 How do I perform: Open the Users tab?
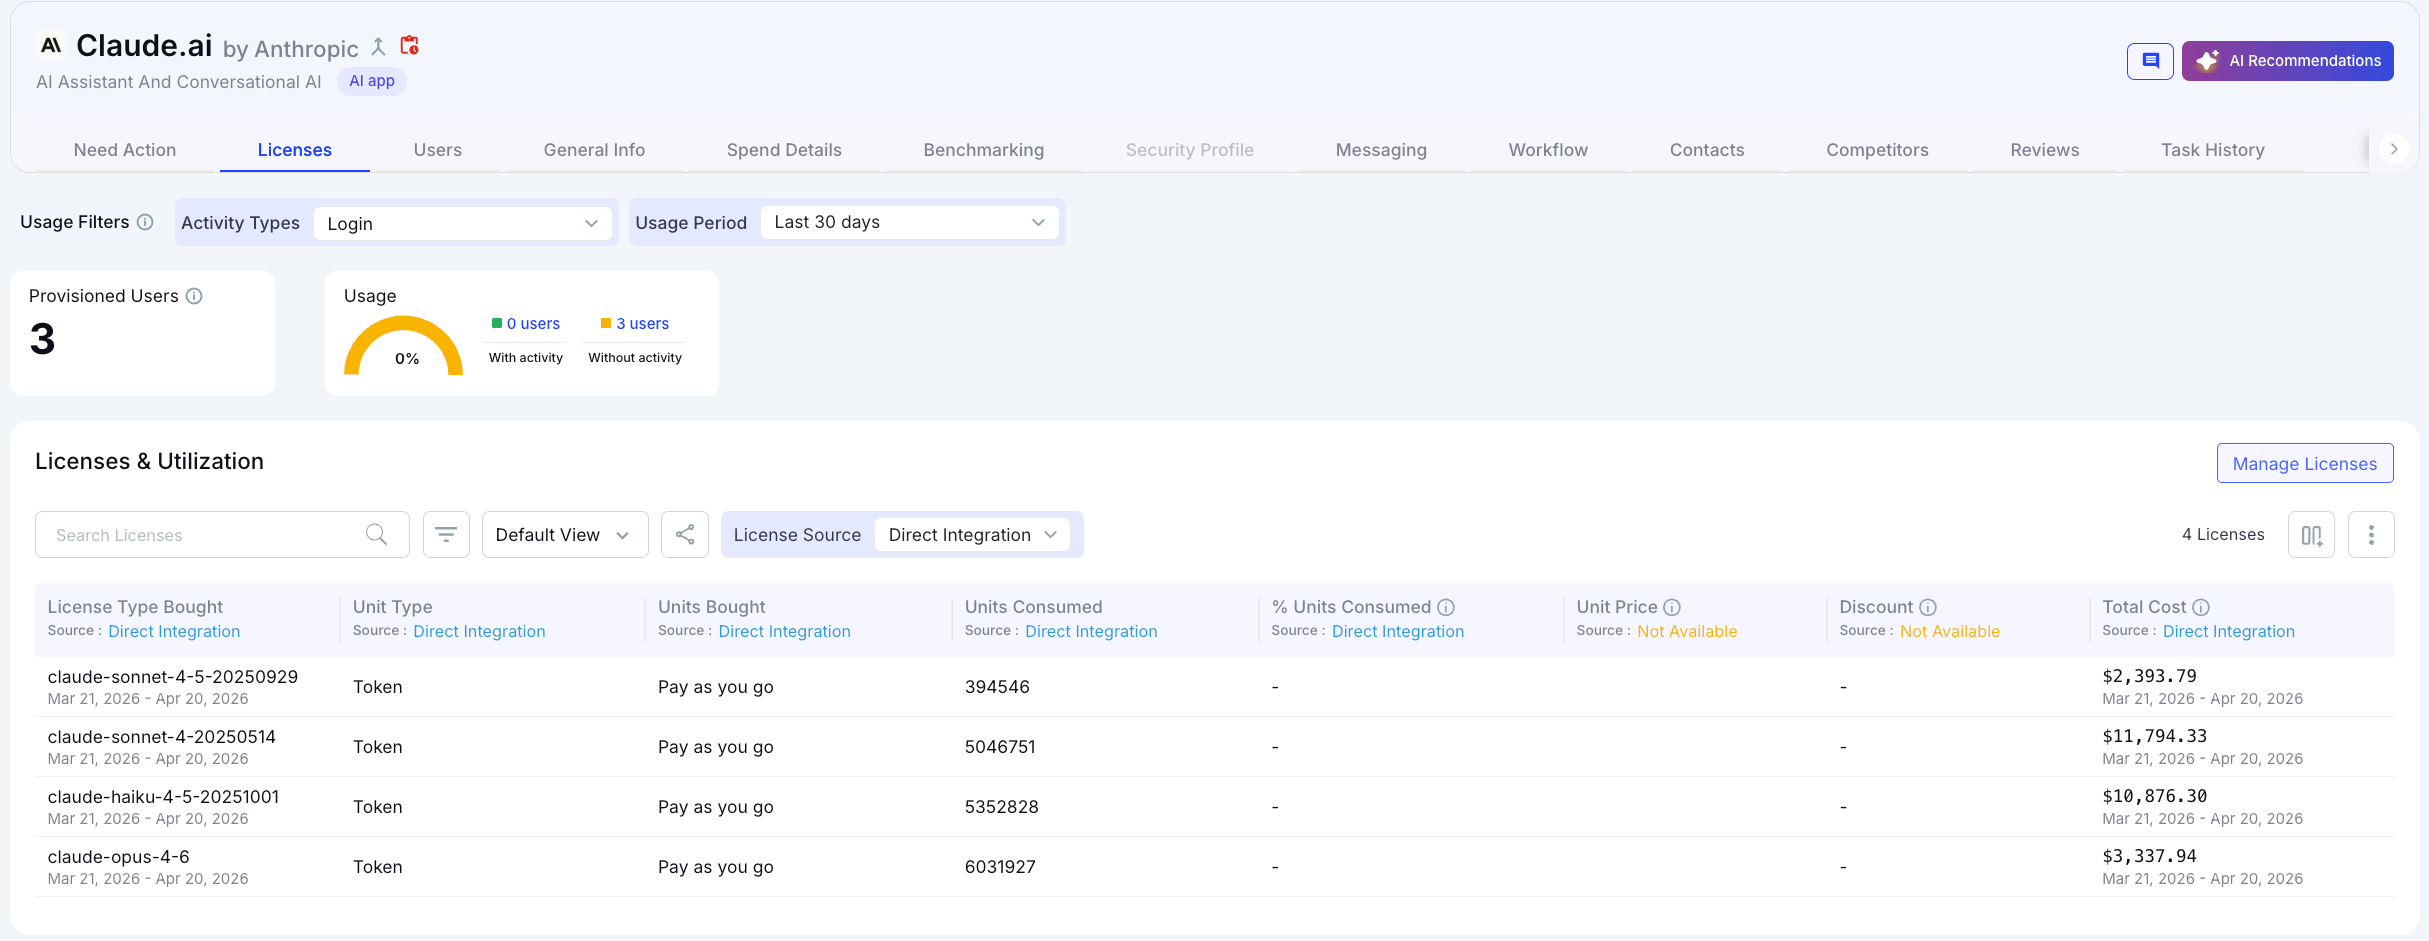click(438, 150)
